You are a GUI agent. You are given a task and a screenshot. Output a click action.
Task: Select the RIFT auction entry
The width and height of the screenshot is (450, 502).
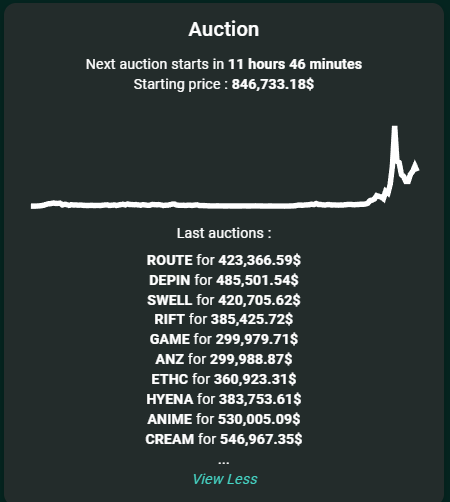pos(224,319)
